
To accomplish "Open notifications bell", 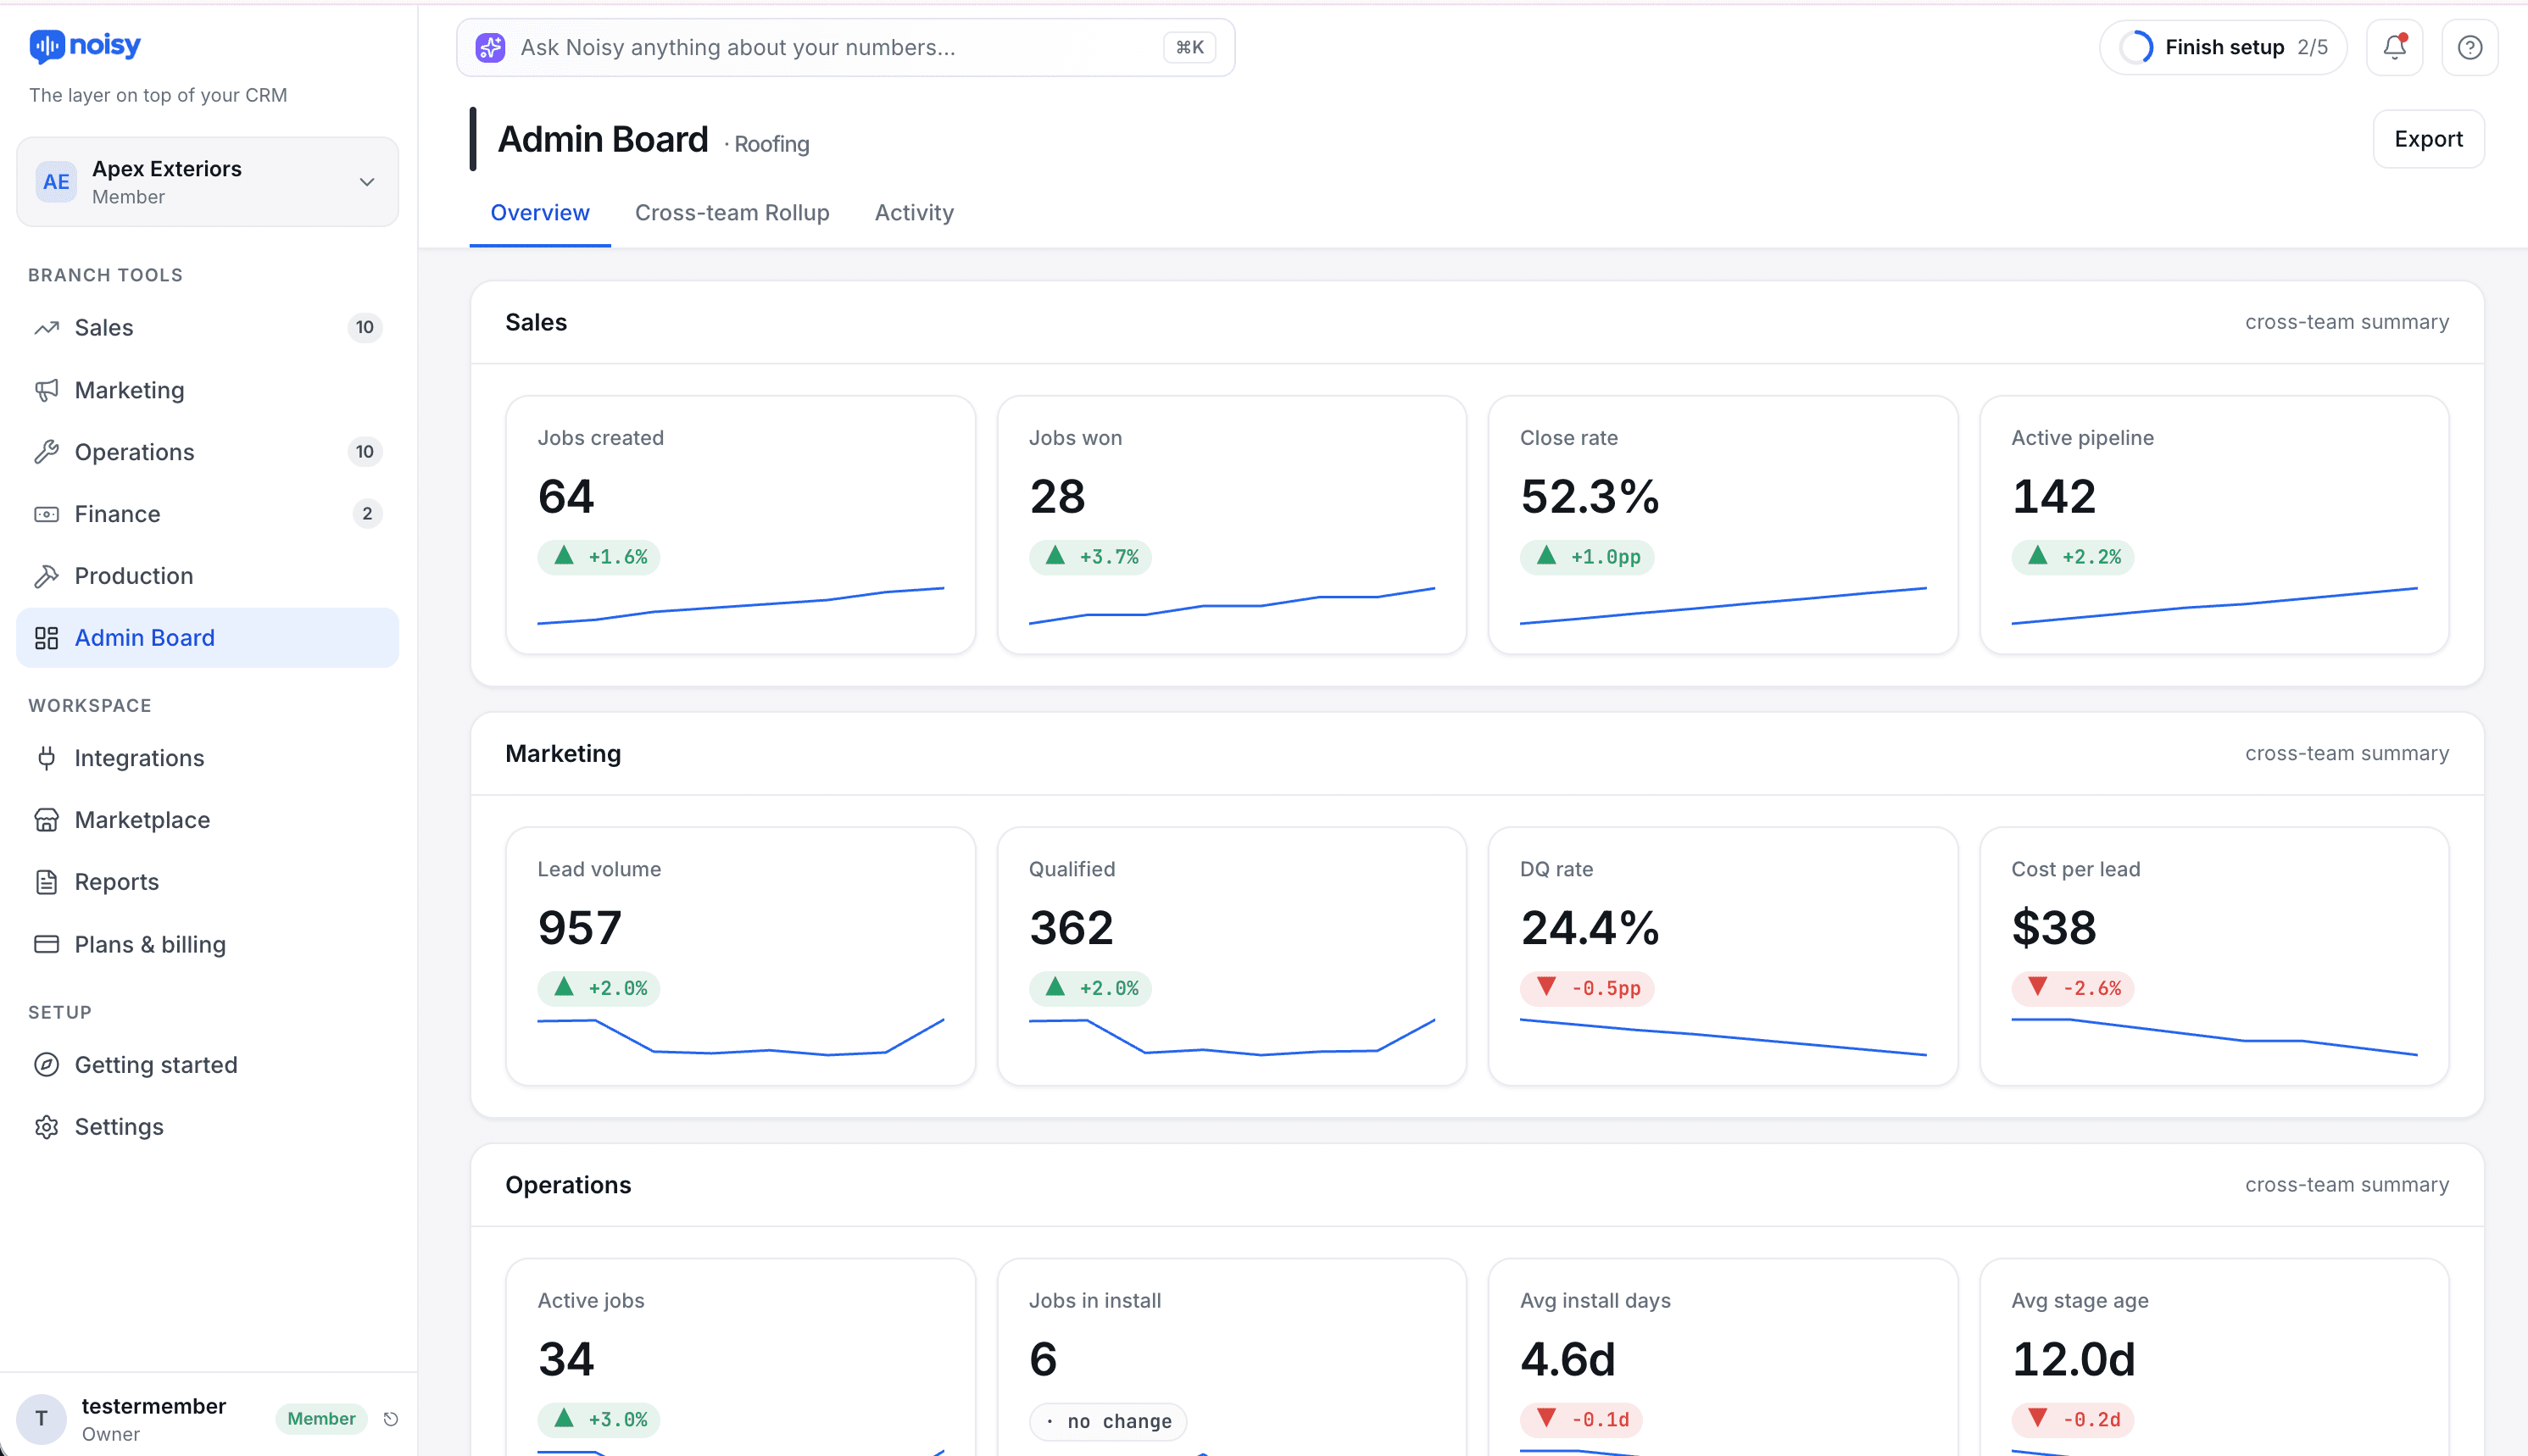I will coord(2394,47).
